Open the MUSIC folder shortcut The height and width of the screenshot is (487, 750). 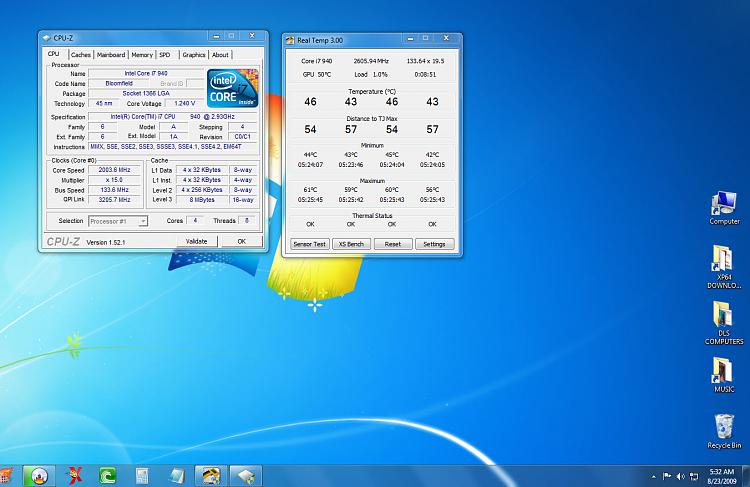[x=724, y=375]
